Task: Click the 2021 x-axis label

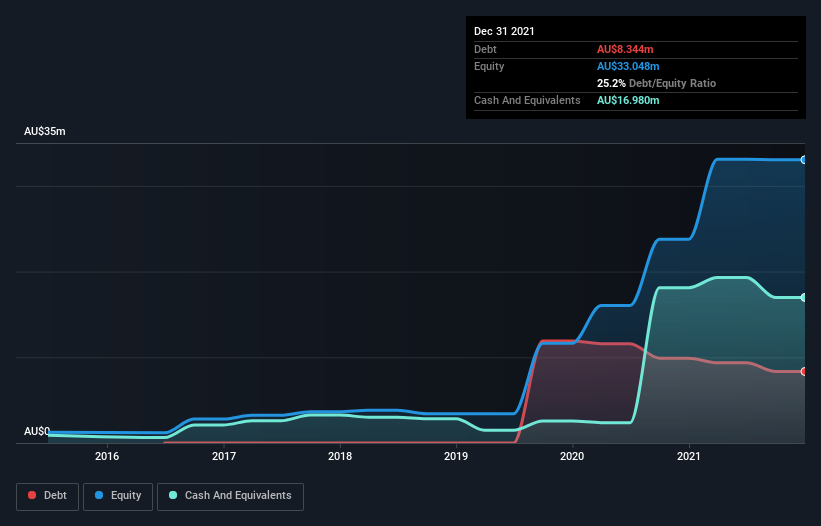Action: click(689, 456)
